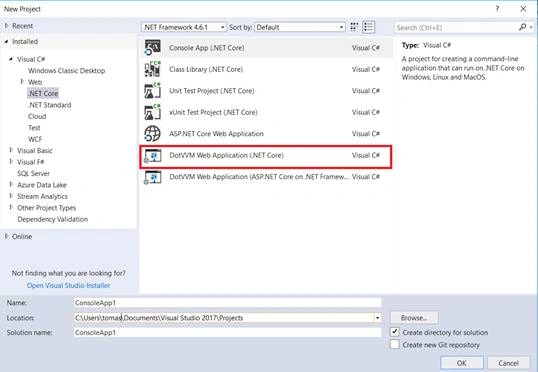Open the search options dropdown arrow
The image size is (538, 372).
point(531,27)
